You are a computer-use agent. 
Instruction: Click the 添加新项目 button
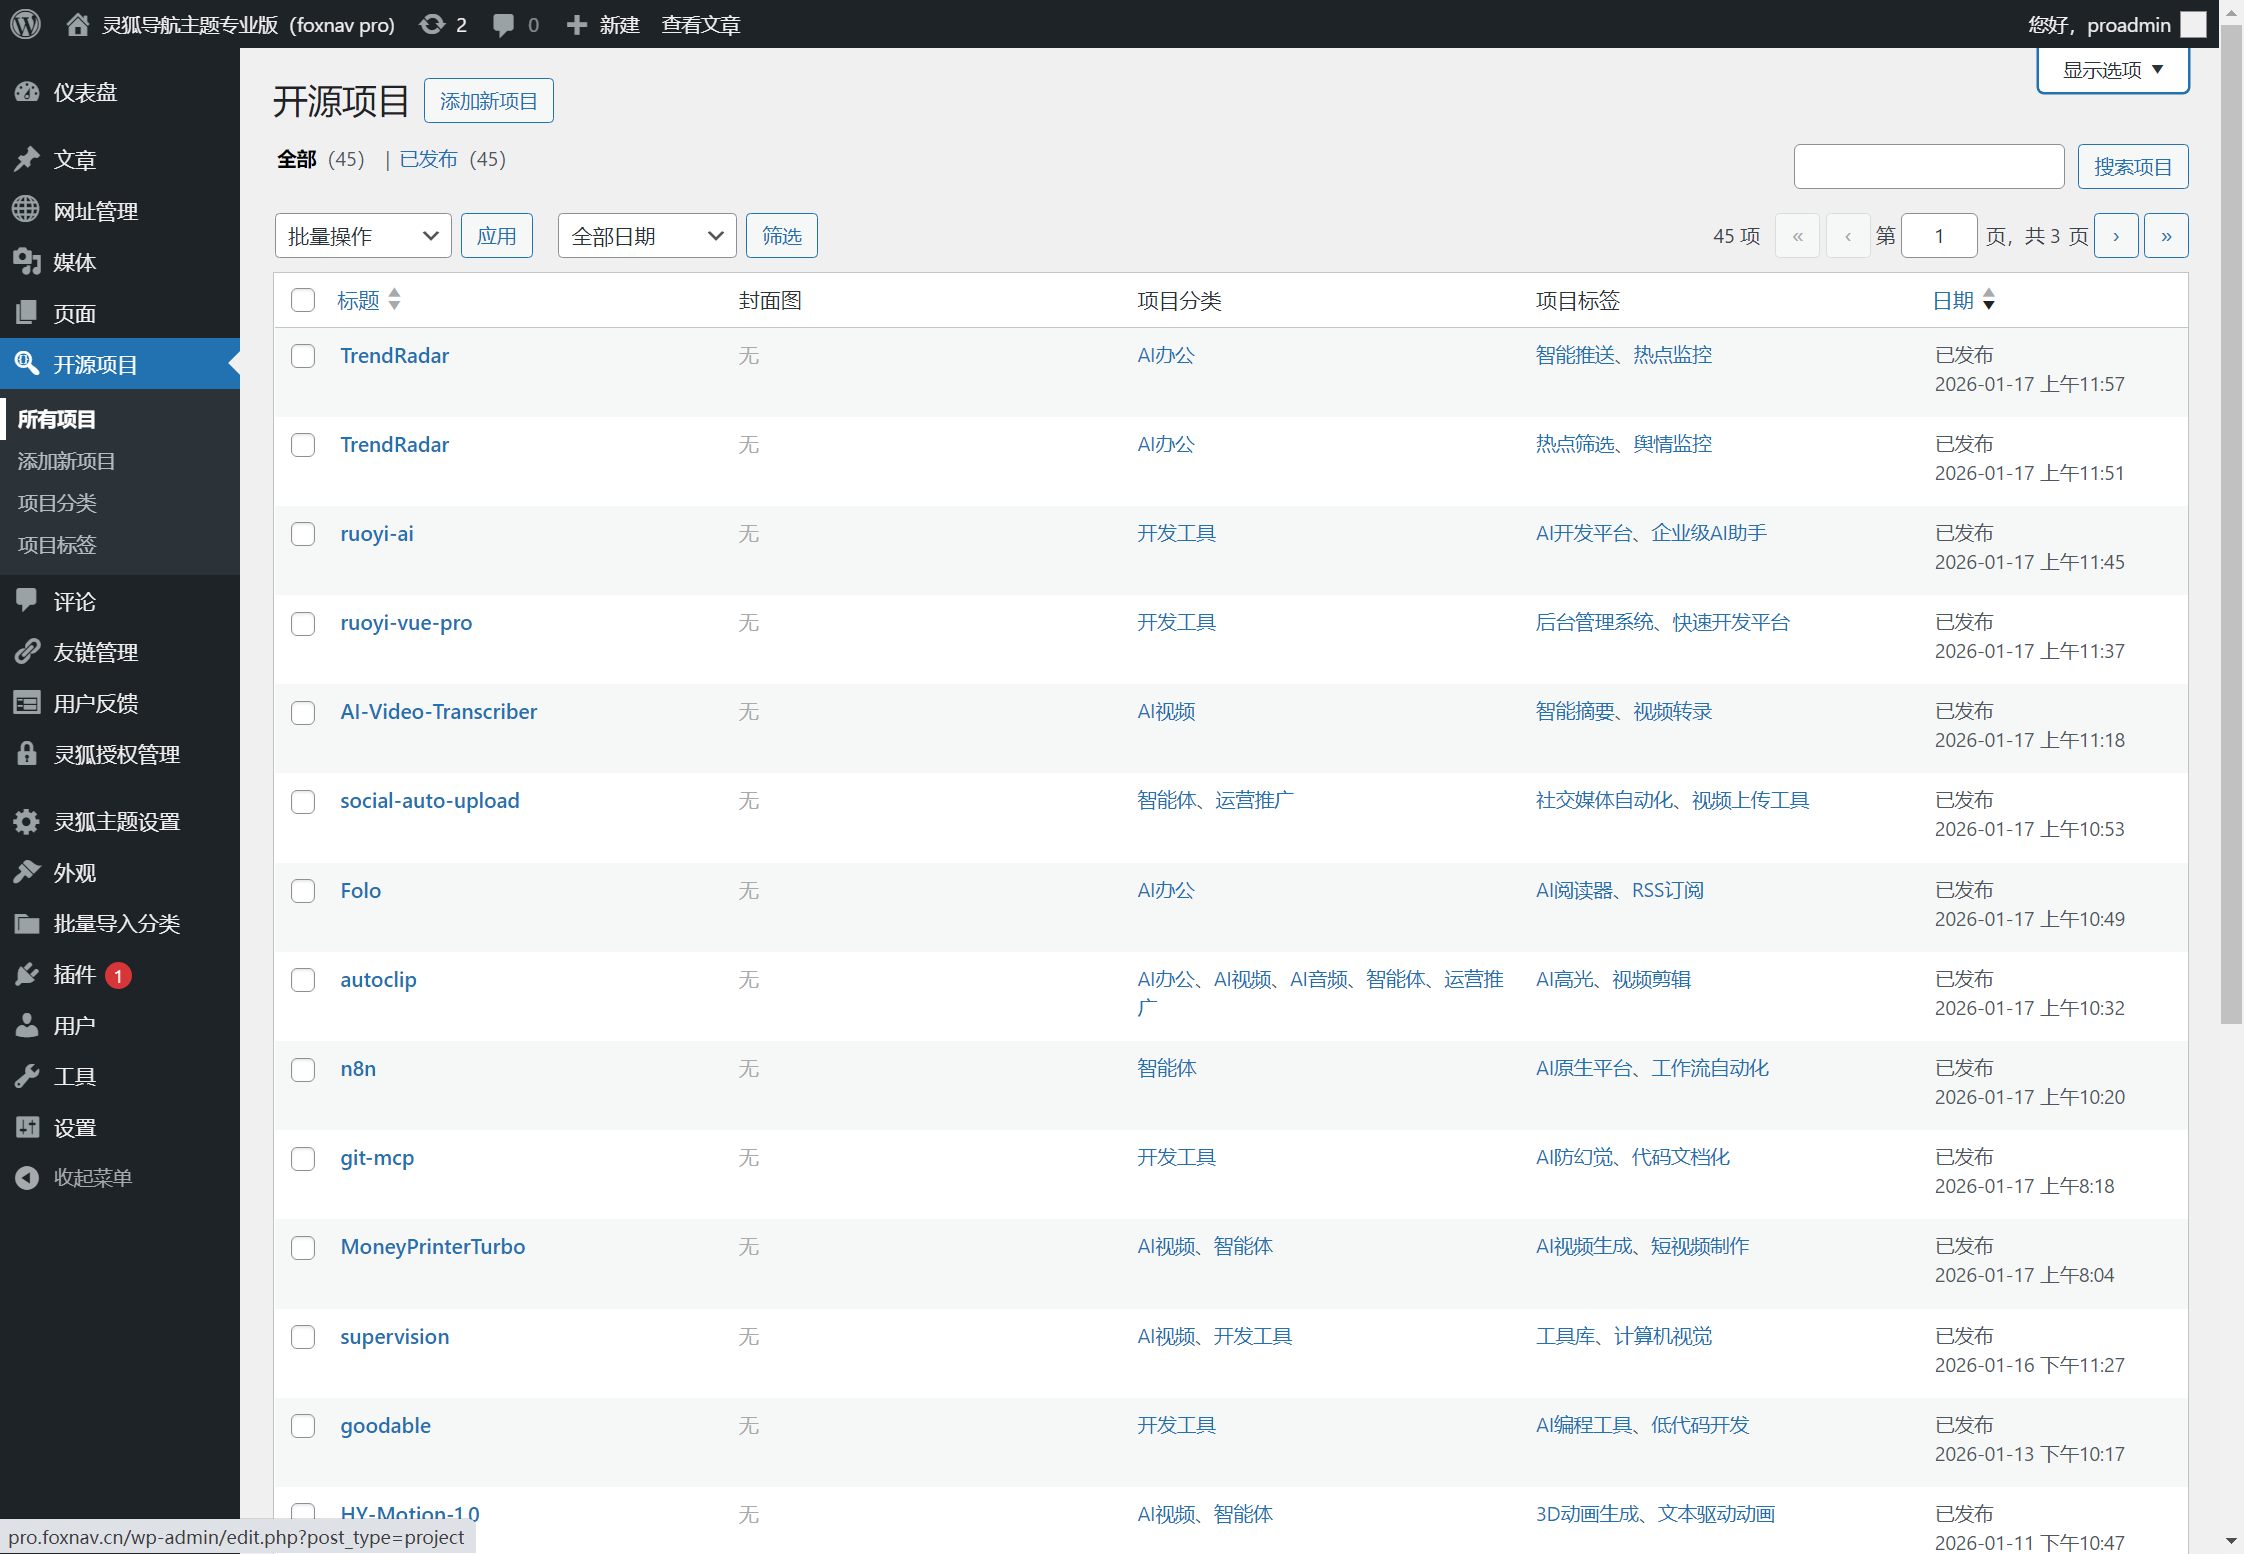click(x=488, y=101)
